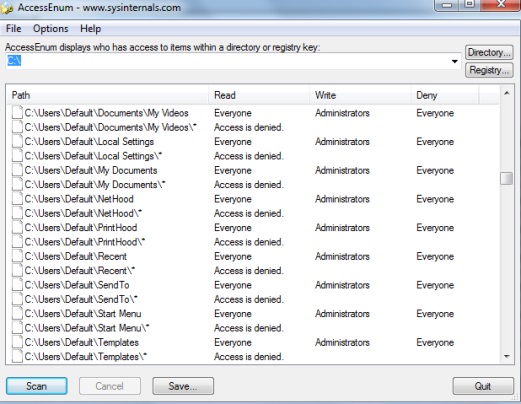Select path C:\Users\Default\NetHood\*

click(83, 213)
